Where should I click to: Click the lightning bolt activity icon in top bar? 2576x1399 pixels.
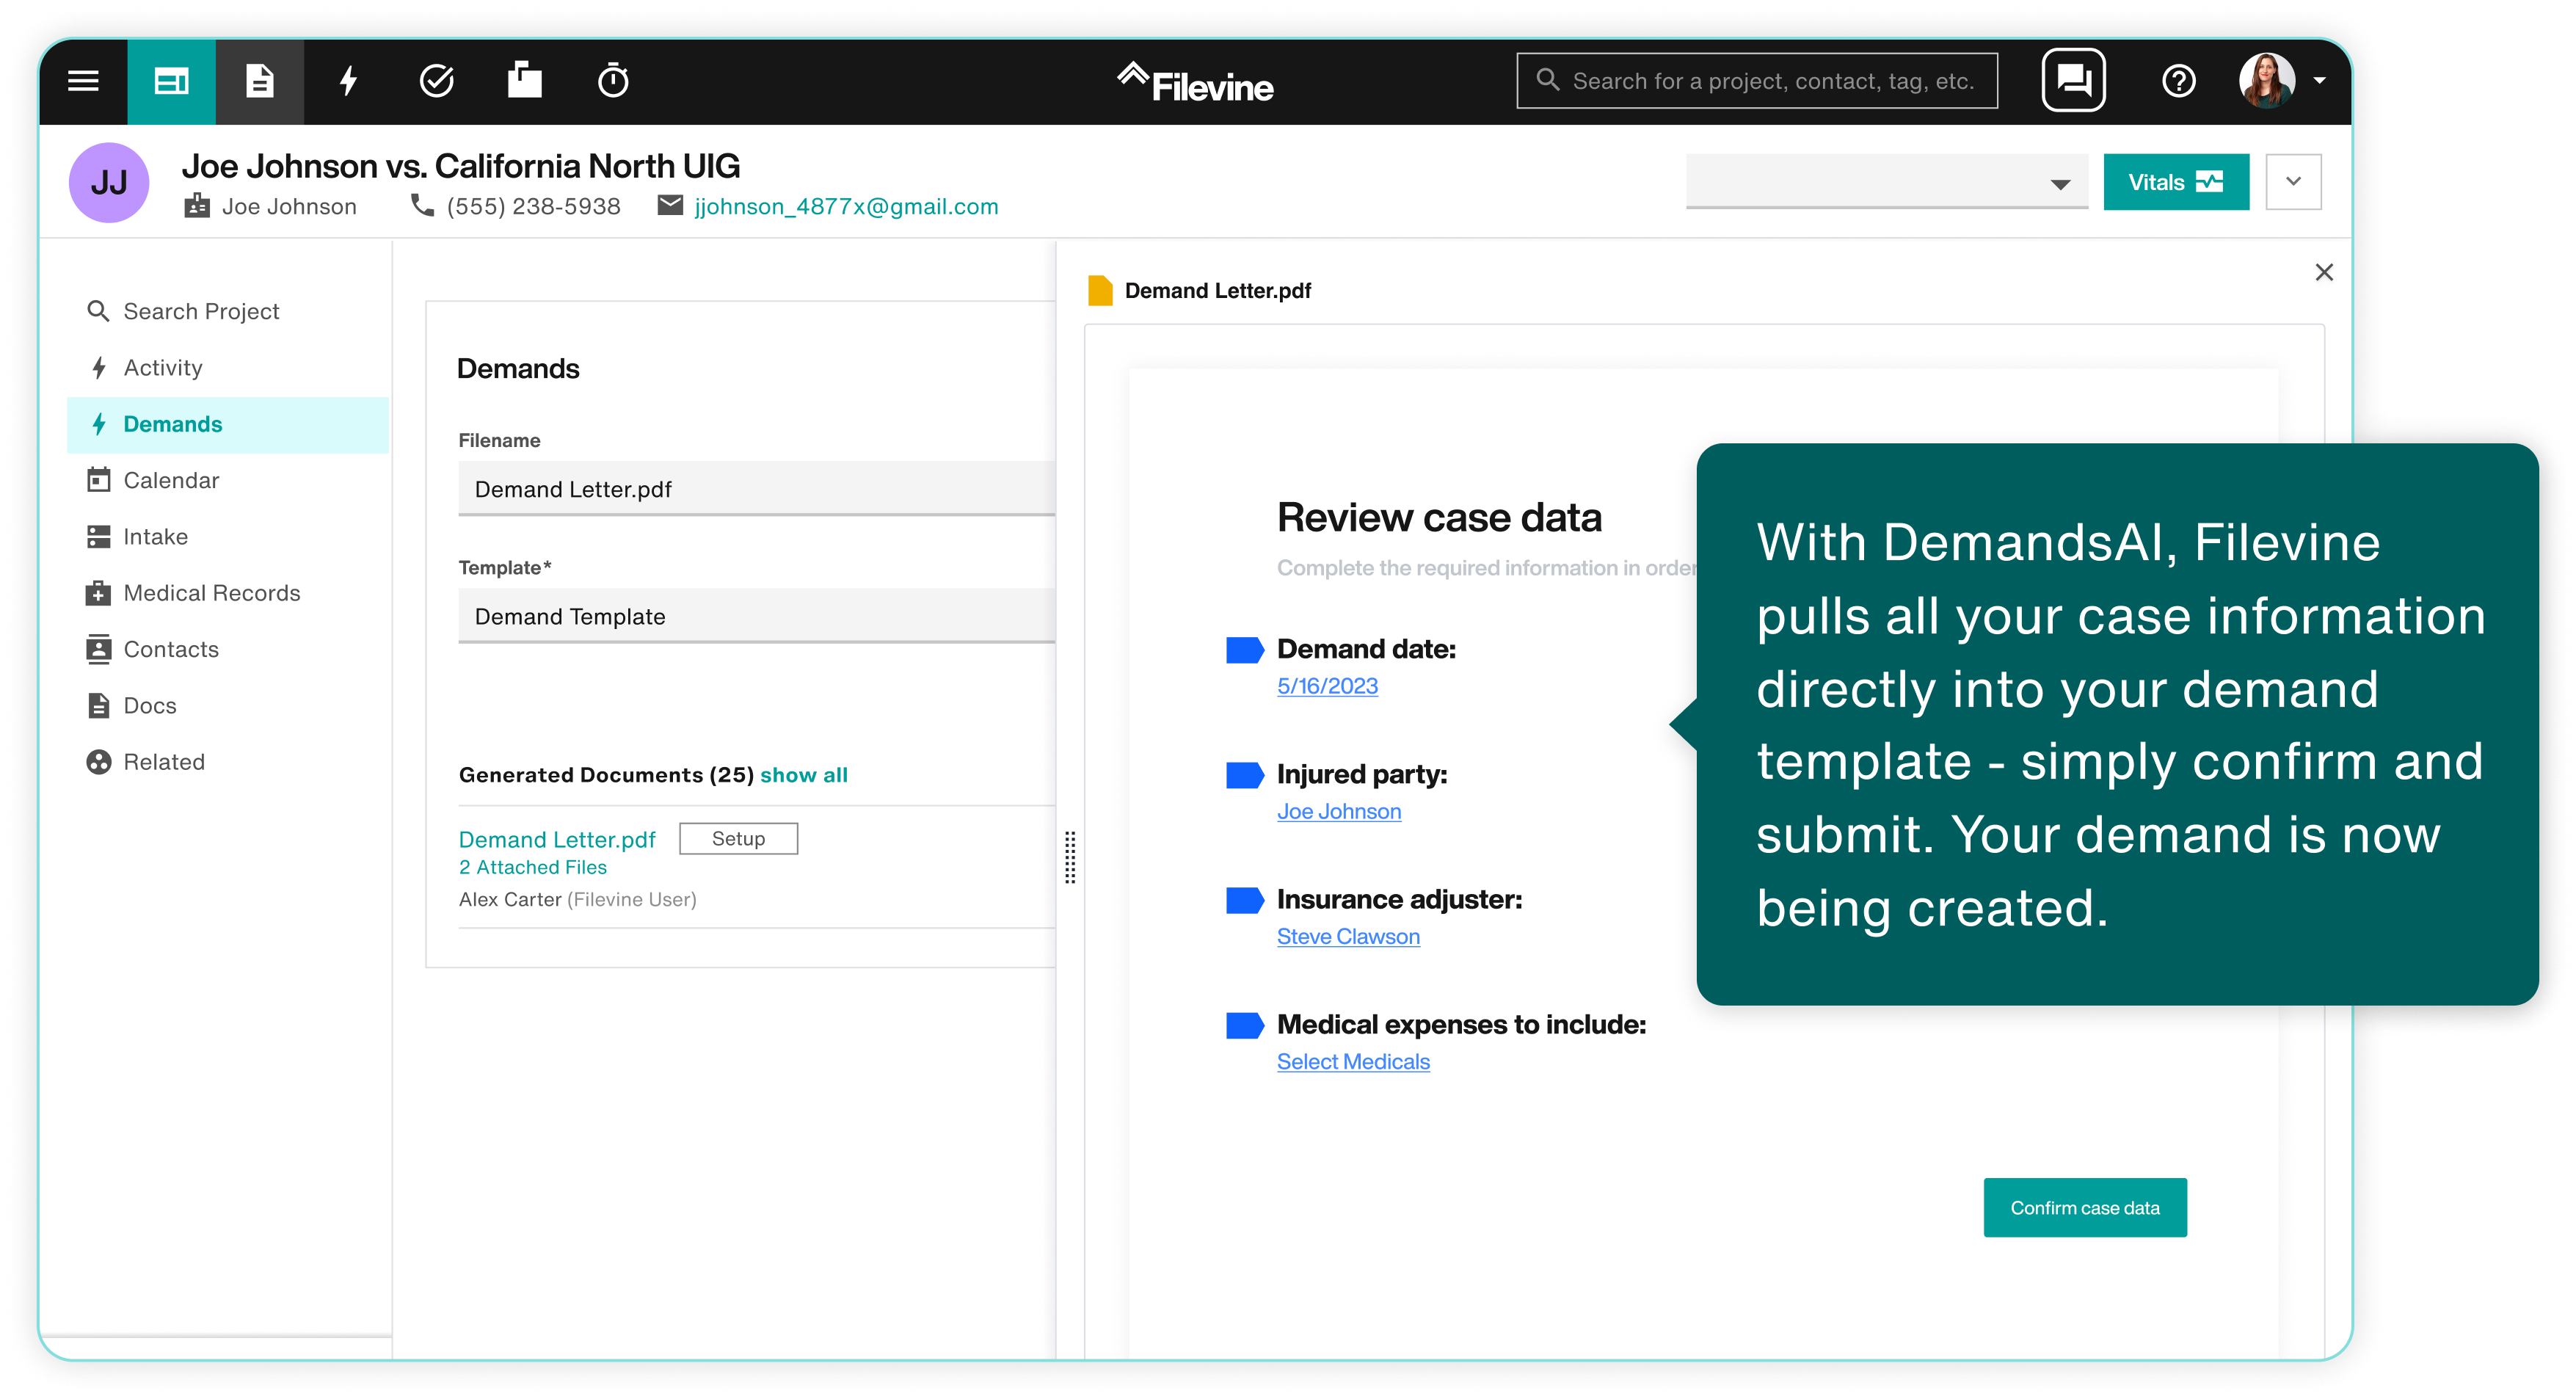[348, 81]
